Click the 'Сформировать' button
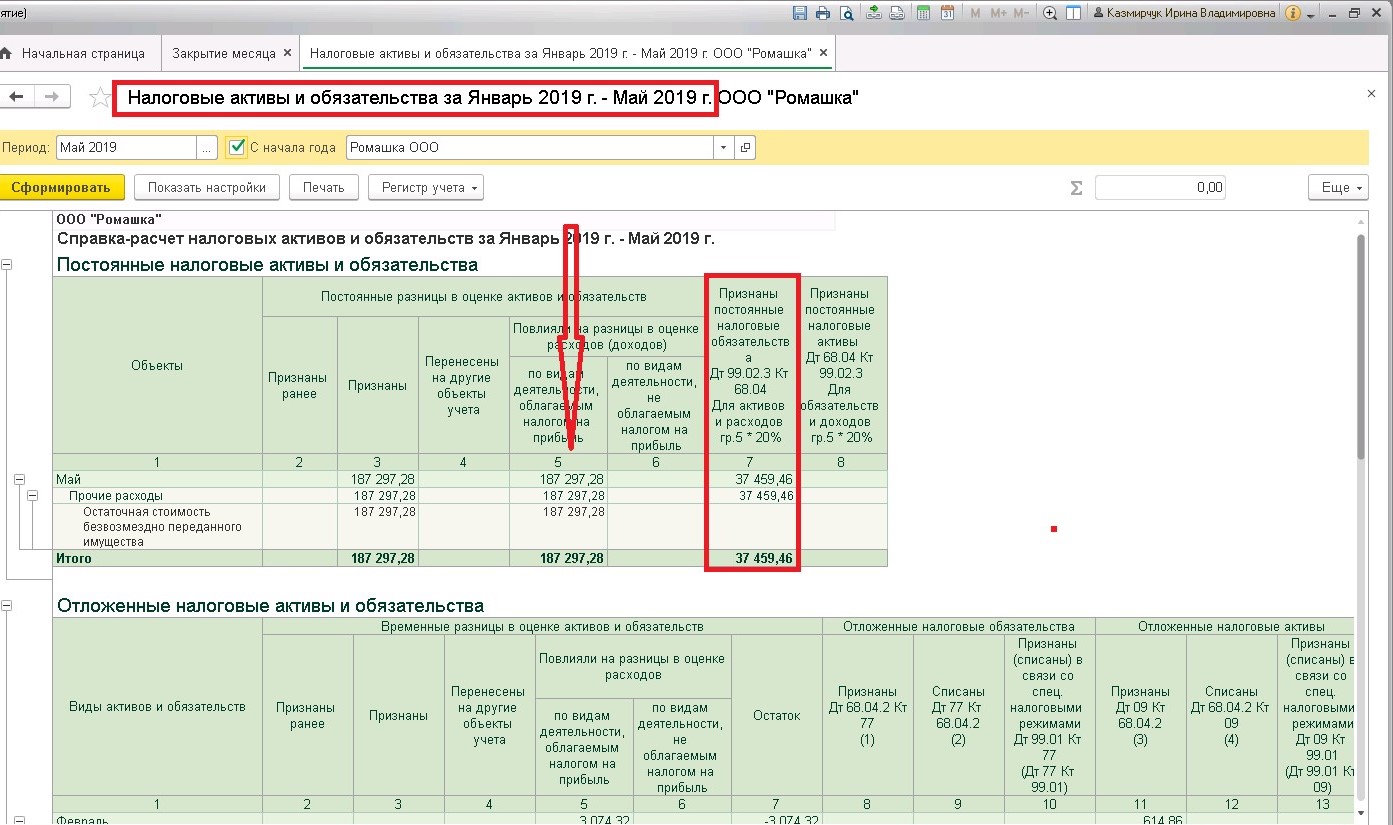This screenshot has width=1393, height=825. point(62,187)
